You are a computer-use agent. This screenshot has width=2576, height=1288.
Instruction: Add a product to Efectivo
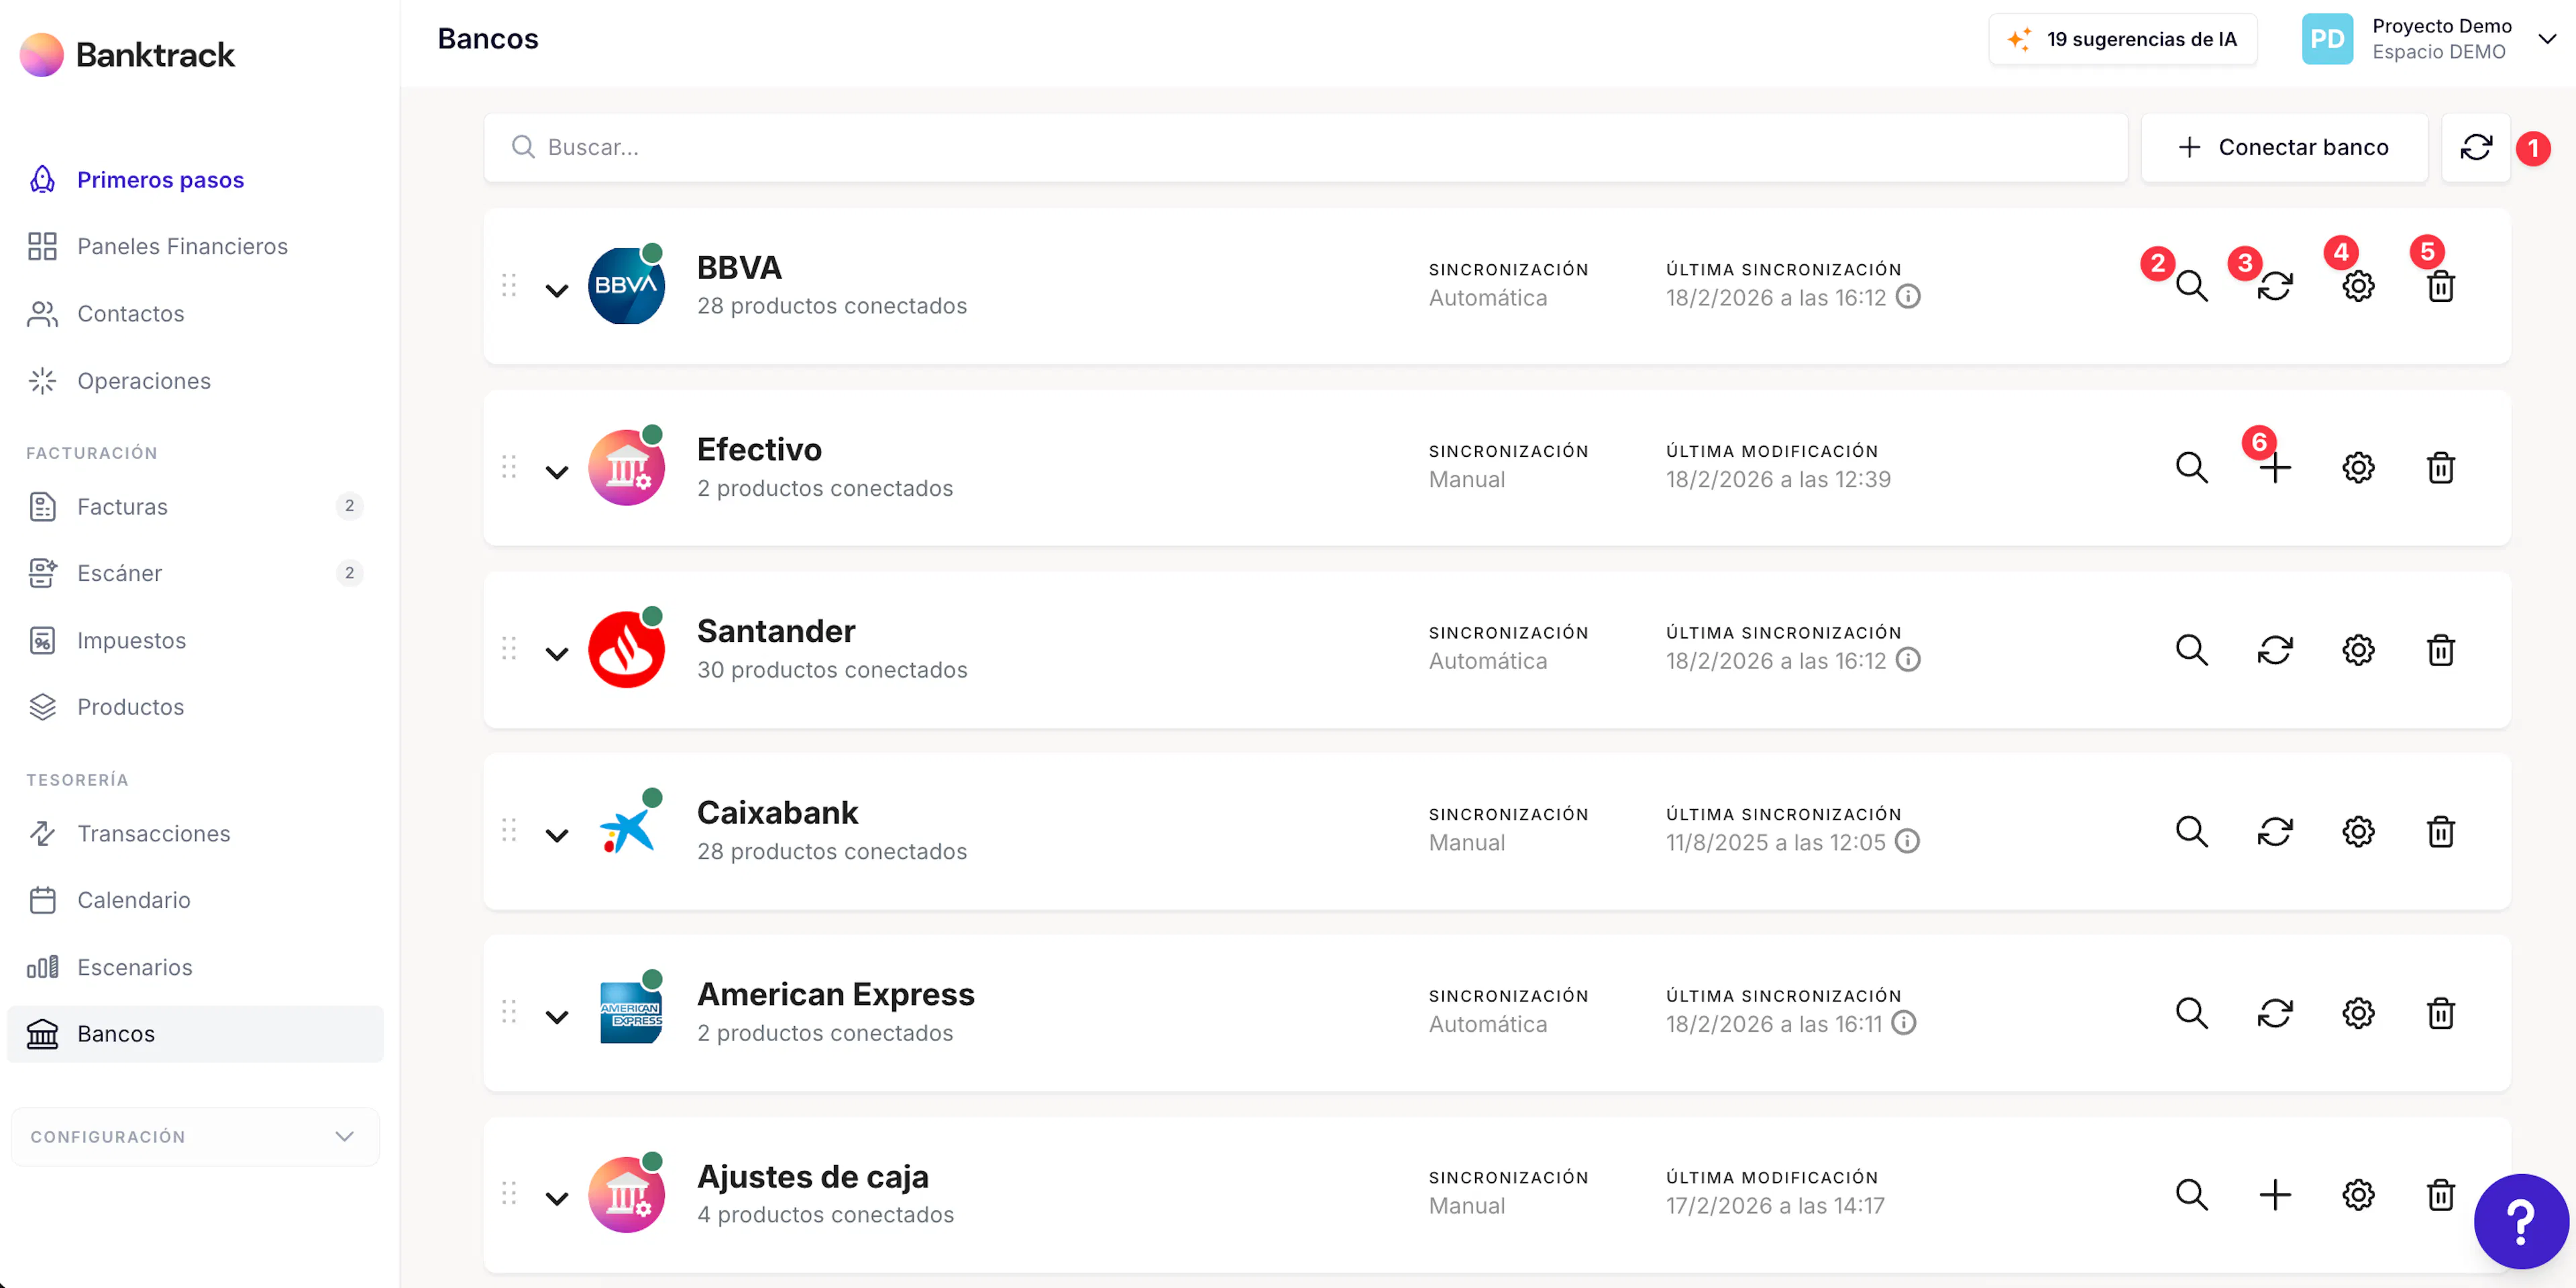[x=2274, y=468]
